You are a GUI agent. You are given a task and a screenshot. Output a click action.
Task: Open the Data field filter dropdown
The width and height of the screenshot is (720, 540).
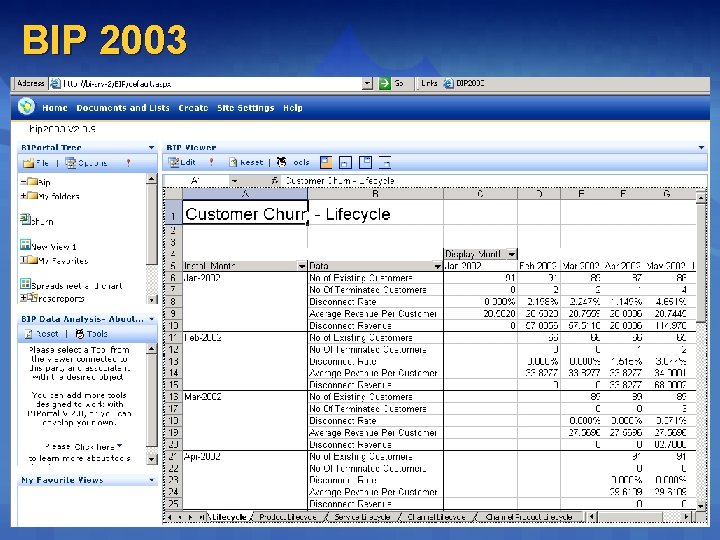point(437,266)
